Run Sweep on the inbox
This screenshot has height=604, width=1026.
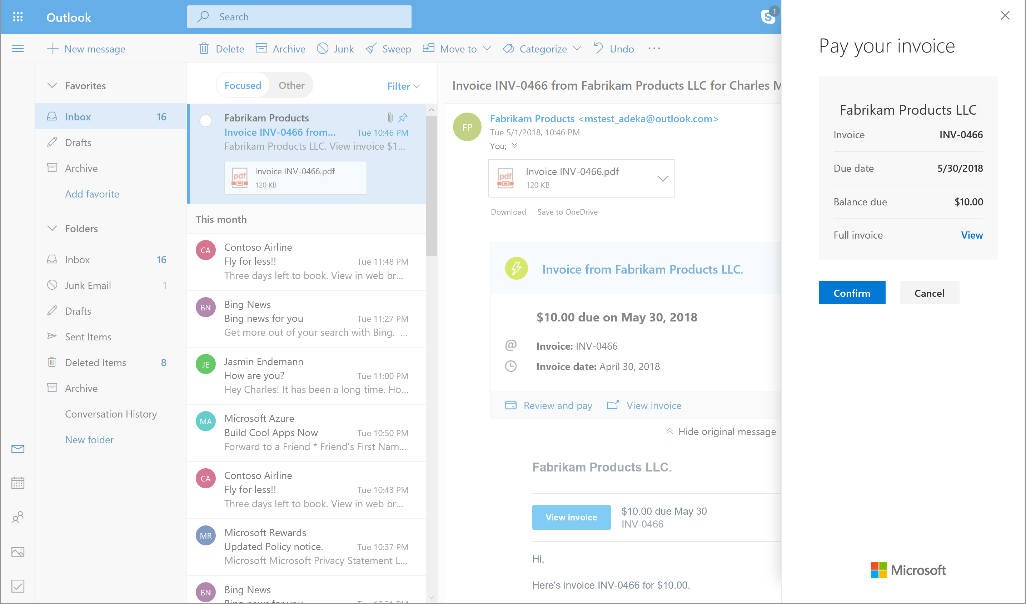[x=388, y=48]
